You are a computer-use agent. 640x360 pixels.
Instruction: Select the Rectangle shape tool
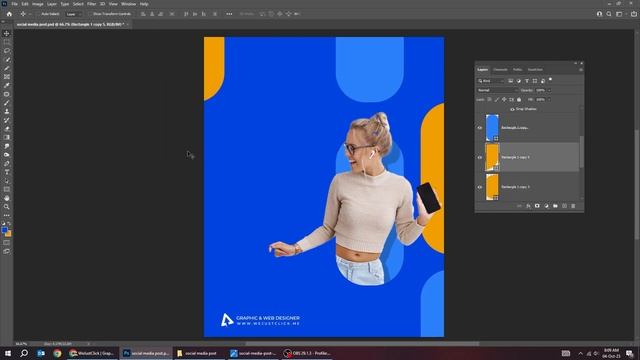(x=7, y=189)
